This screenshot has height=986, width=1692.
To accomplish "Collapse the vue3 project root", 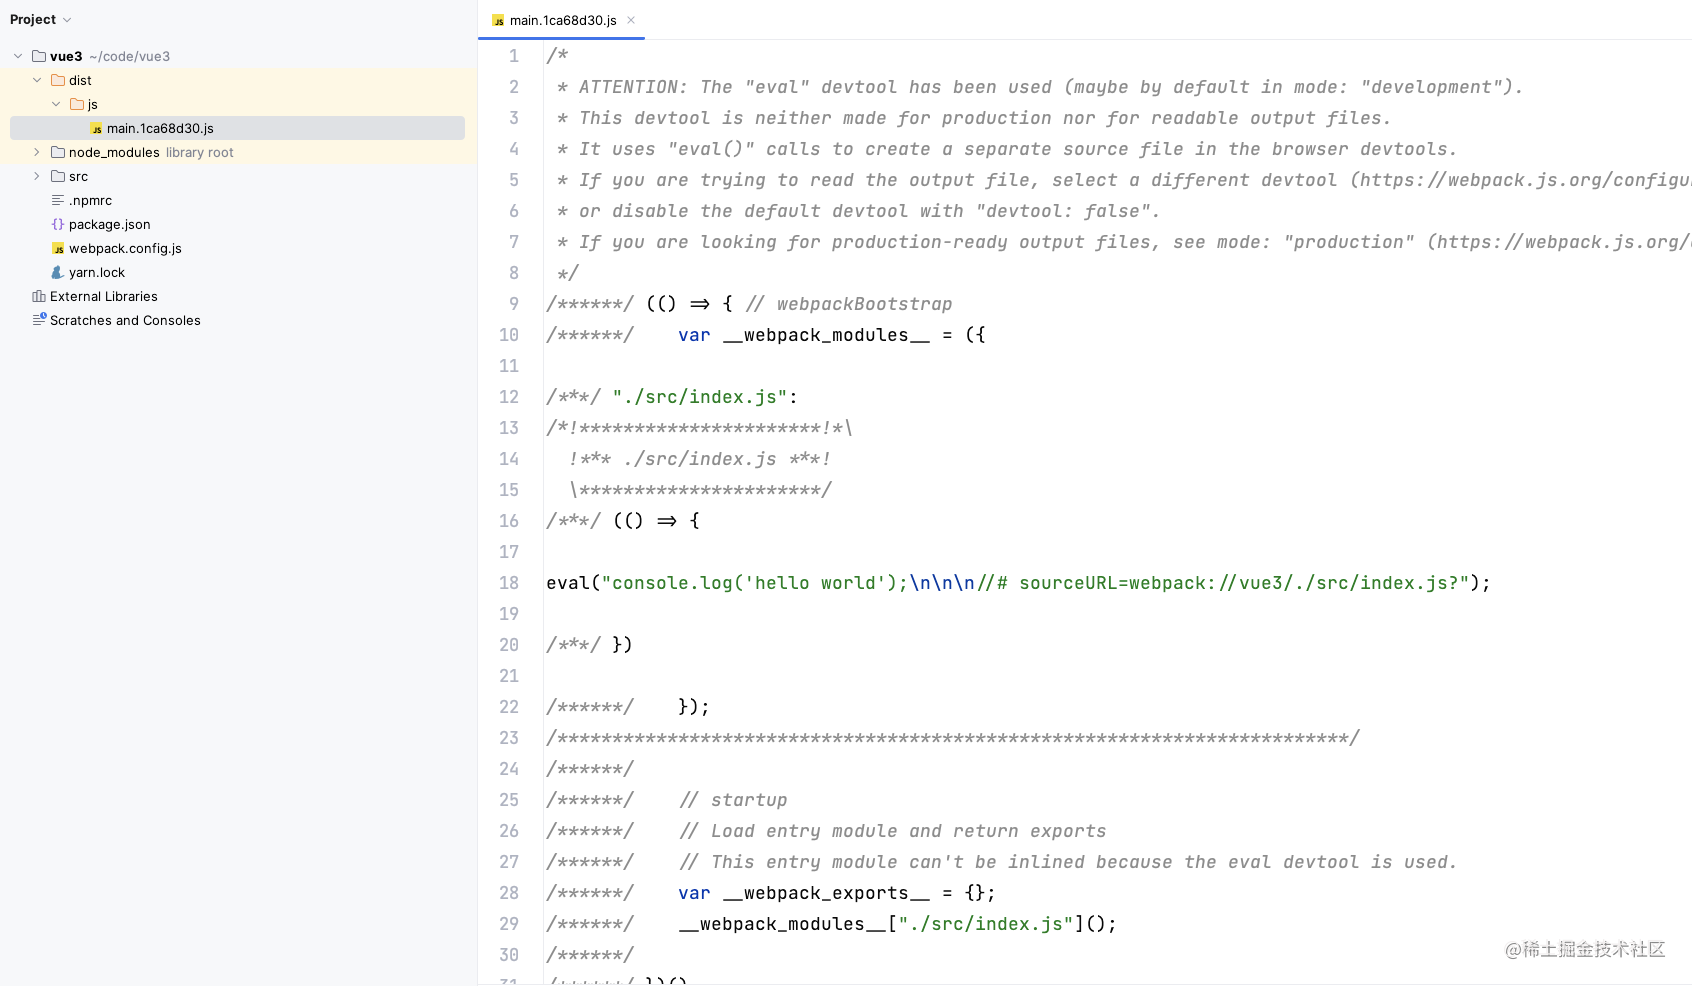I will click(x=18, y=56).
